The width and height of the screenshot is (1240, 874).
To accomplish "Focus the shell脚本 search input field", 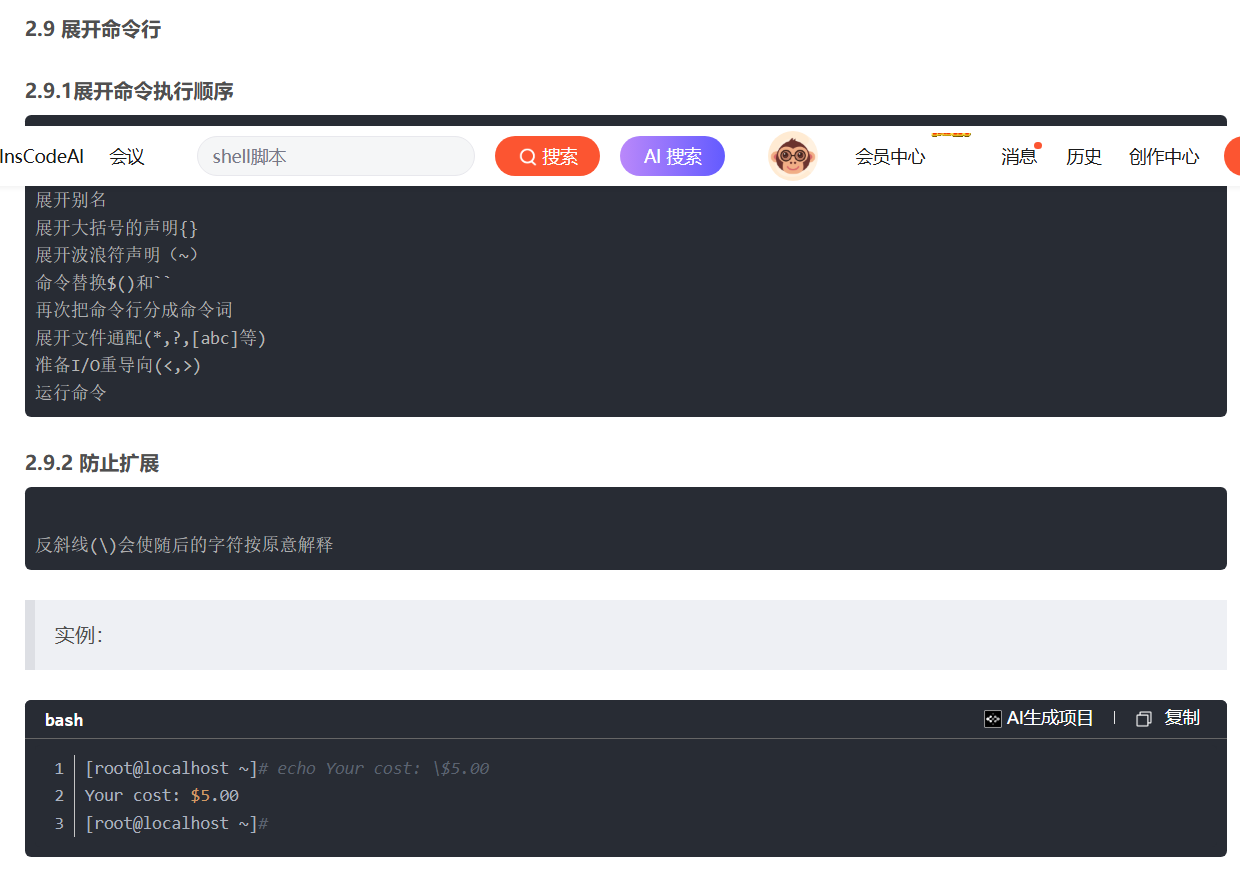I will (335, 156).
